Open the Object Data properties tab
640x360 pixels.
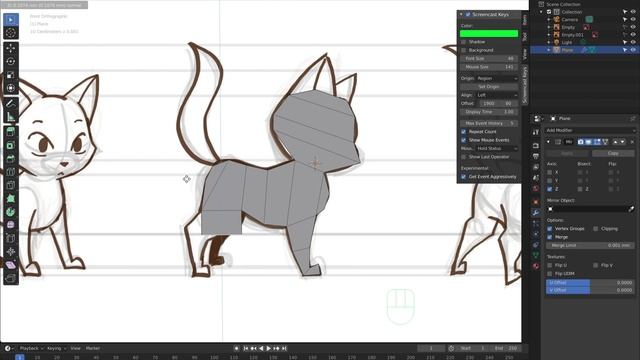tap(536, 255)
